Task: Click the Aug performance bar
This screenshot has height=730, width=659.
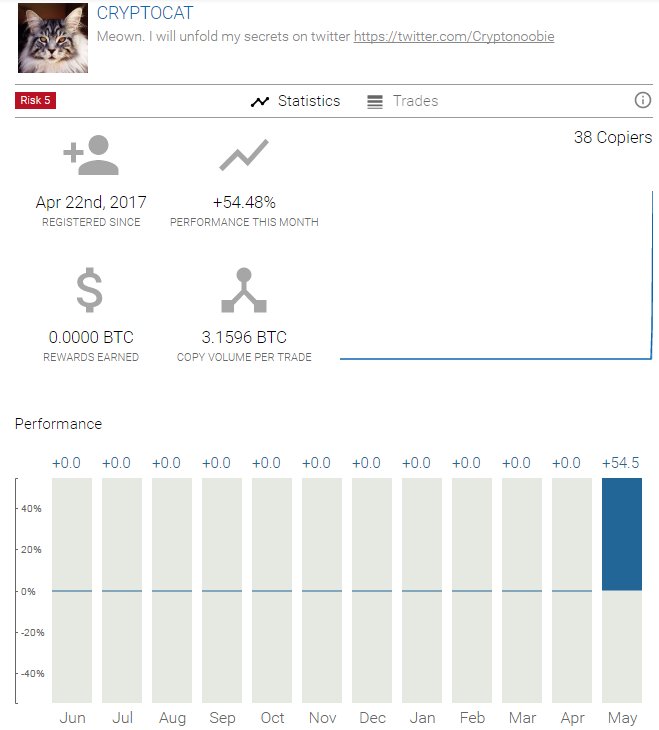Action: coord(172,590)
